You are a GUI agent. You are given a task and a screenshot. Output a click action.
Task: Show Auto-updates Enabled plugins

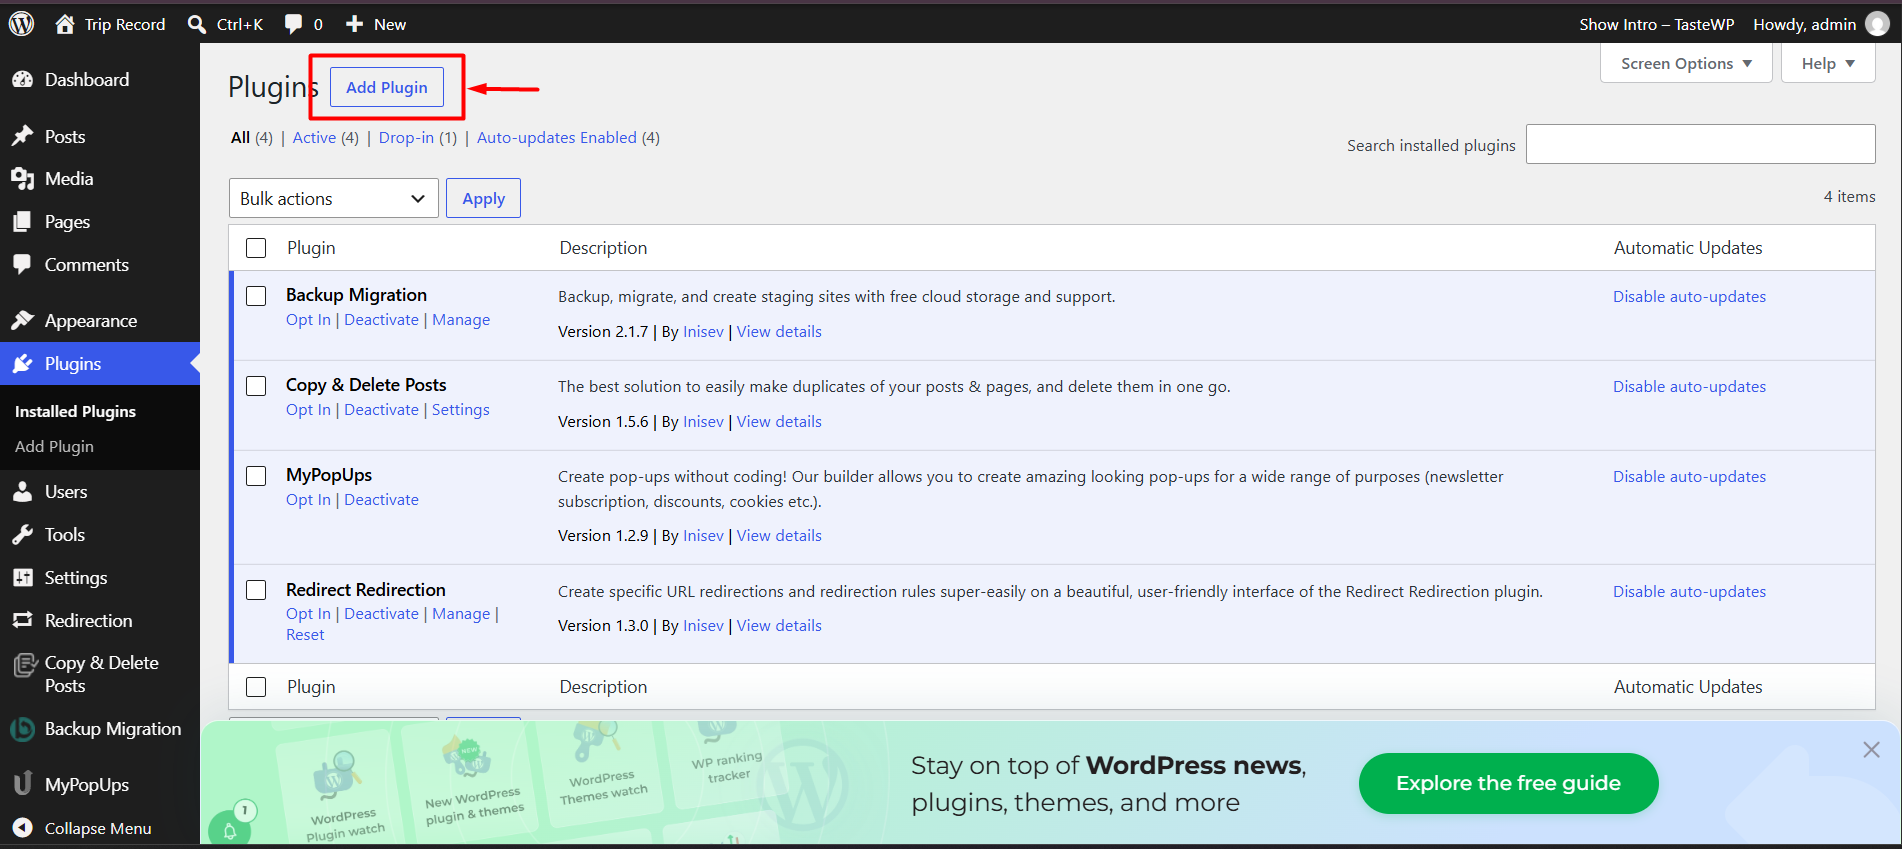(x=557, y=138)
